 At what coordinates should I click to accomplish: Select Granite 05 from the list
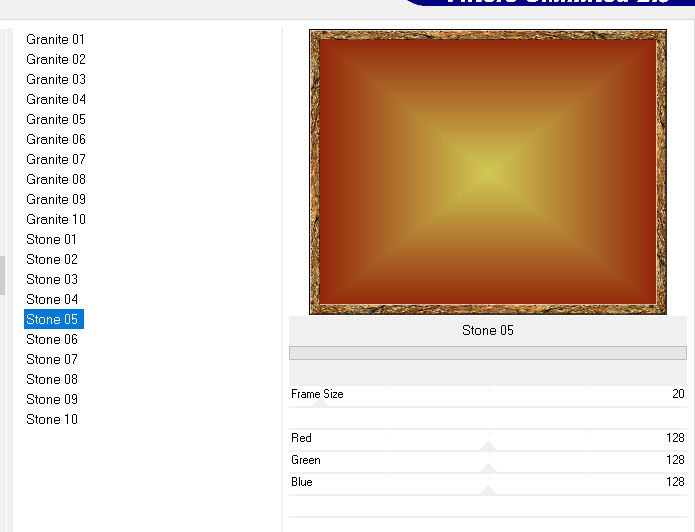tap(55, 119)
